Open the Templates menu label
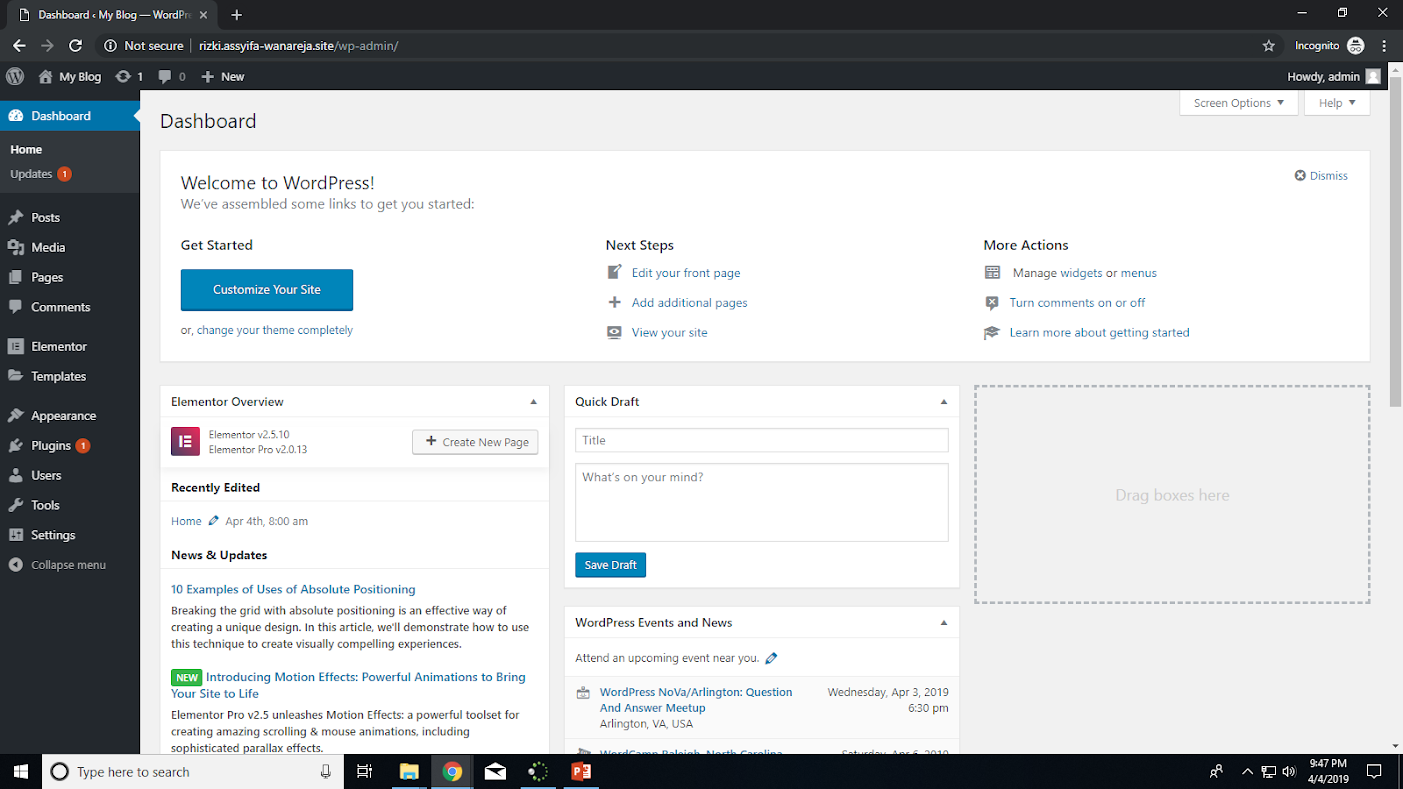This screenshot has height=789, width=1403. tap(58, 376)
